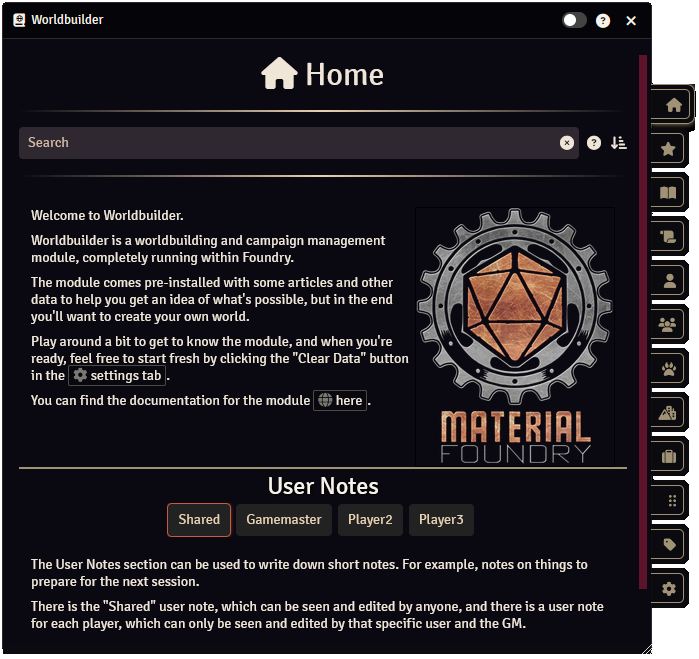Click the window resize handle corner
Screen dimensions: 699x659
pyautogui.click(x=646, y=649)
